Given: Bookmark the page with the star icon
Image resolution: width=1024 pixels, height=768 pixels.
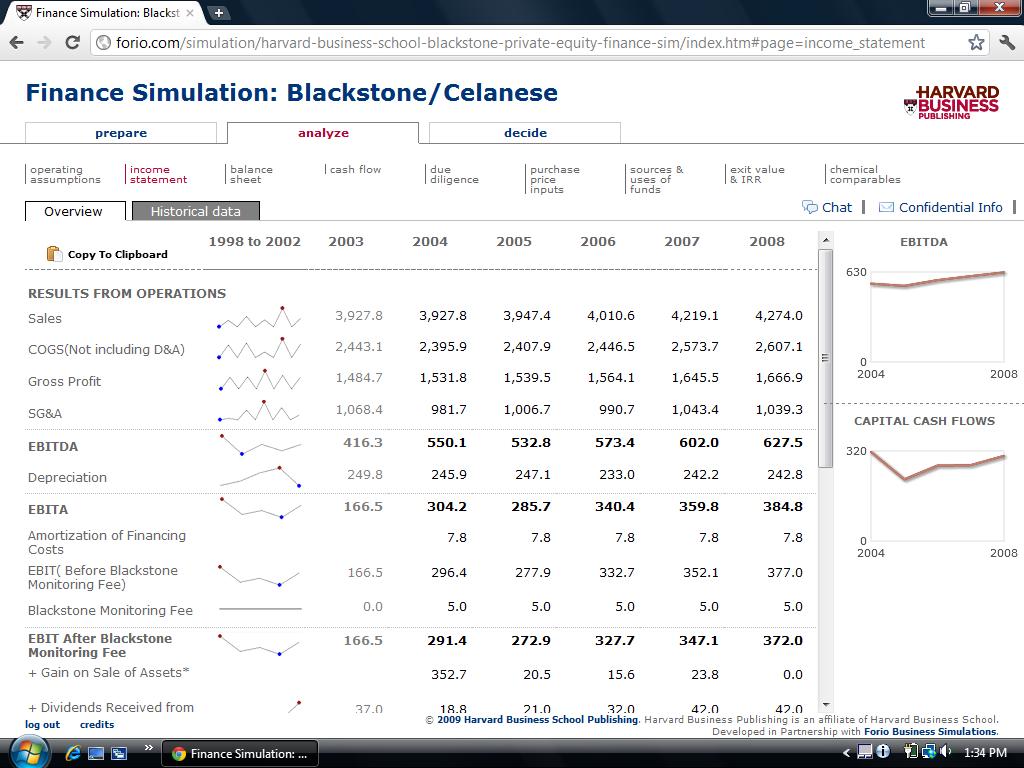Looking at the screenshot, I should (976, 43).
